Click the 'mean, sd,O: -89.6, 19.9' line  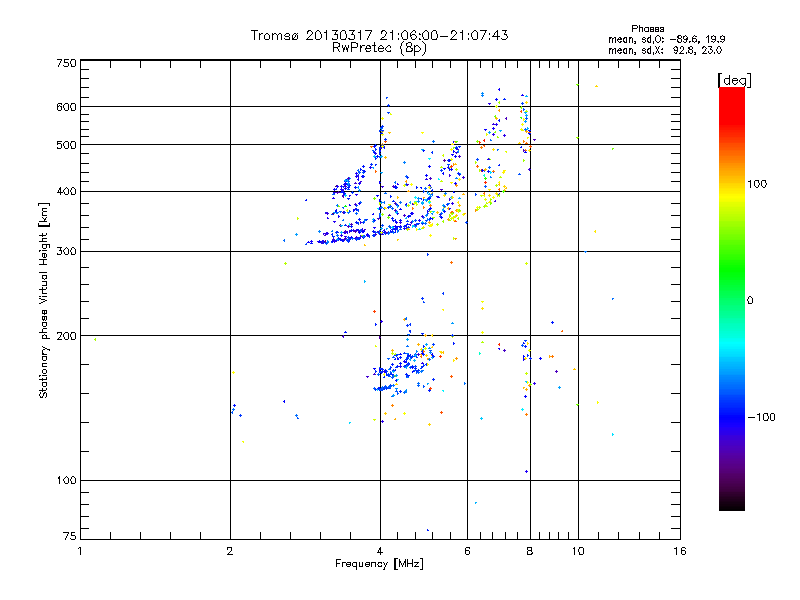point(666,39)
